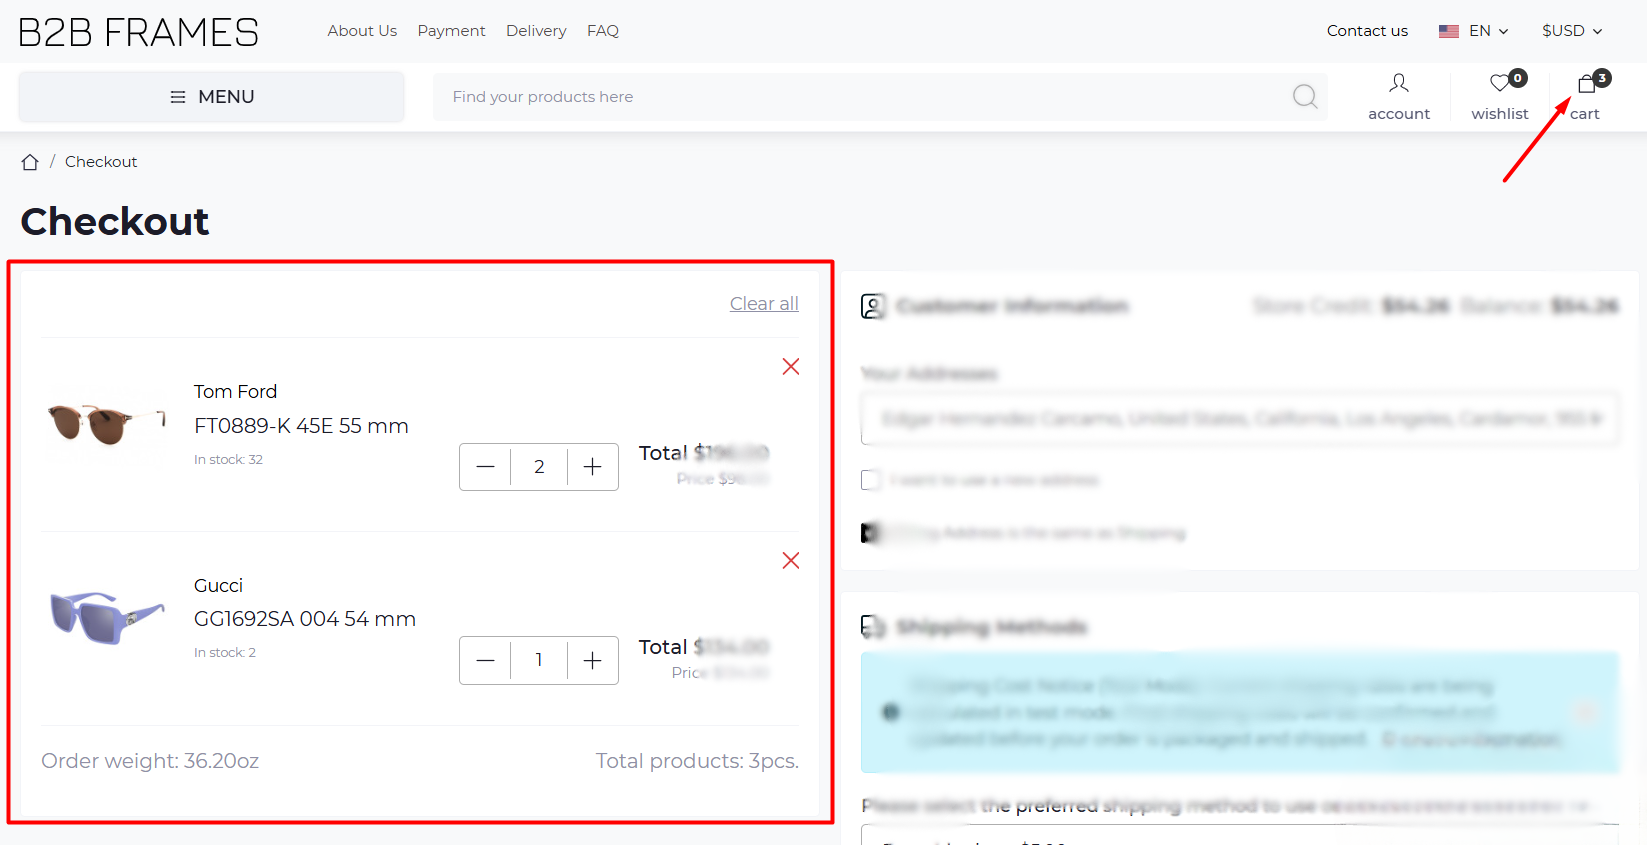The image size is (1647, 845).
Task: Decrease Tom Ford quantity with minus
Action: click(x=486, y=467)
